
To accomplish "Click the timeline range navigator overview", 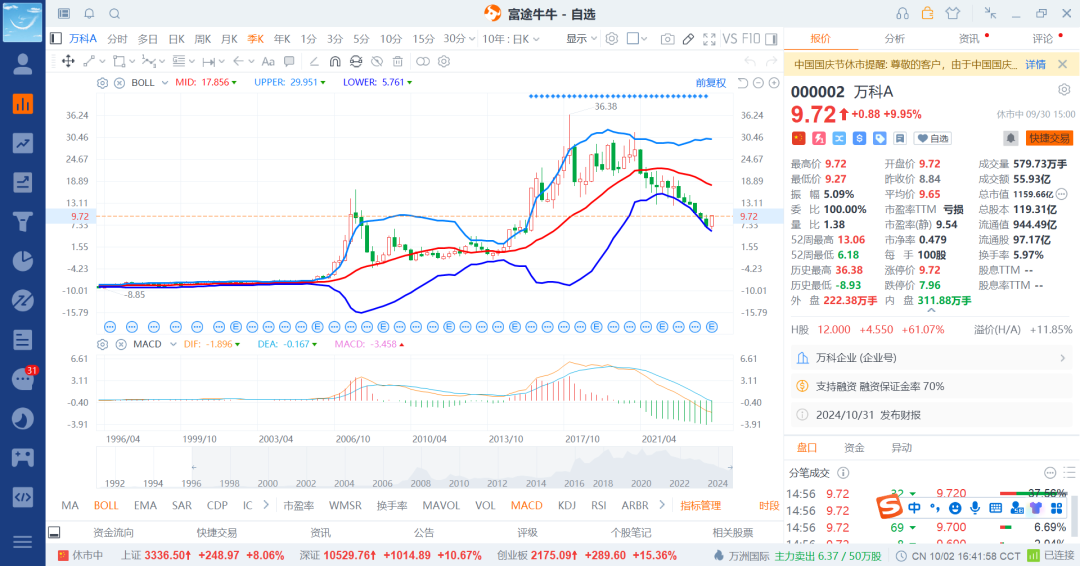I will pos(415,468).
